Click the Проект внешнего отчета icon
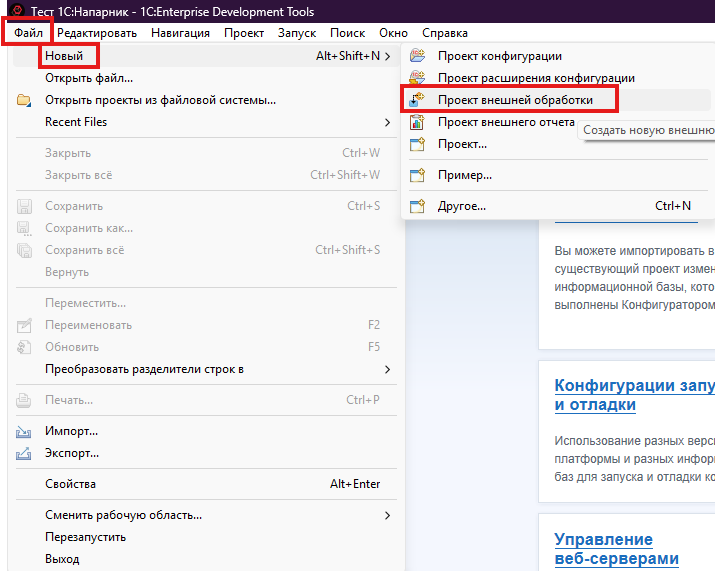This screenshot has height=571, width=715. tap(417, 122)
